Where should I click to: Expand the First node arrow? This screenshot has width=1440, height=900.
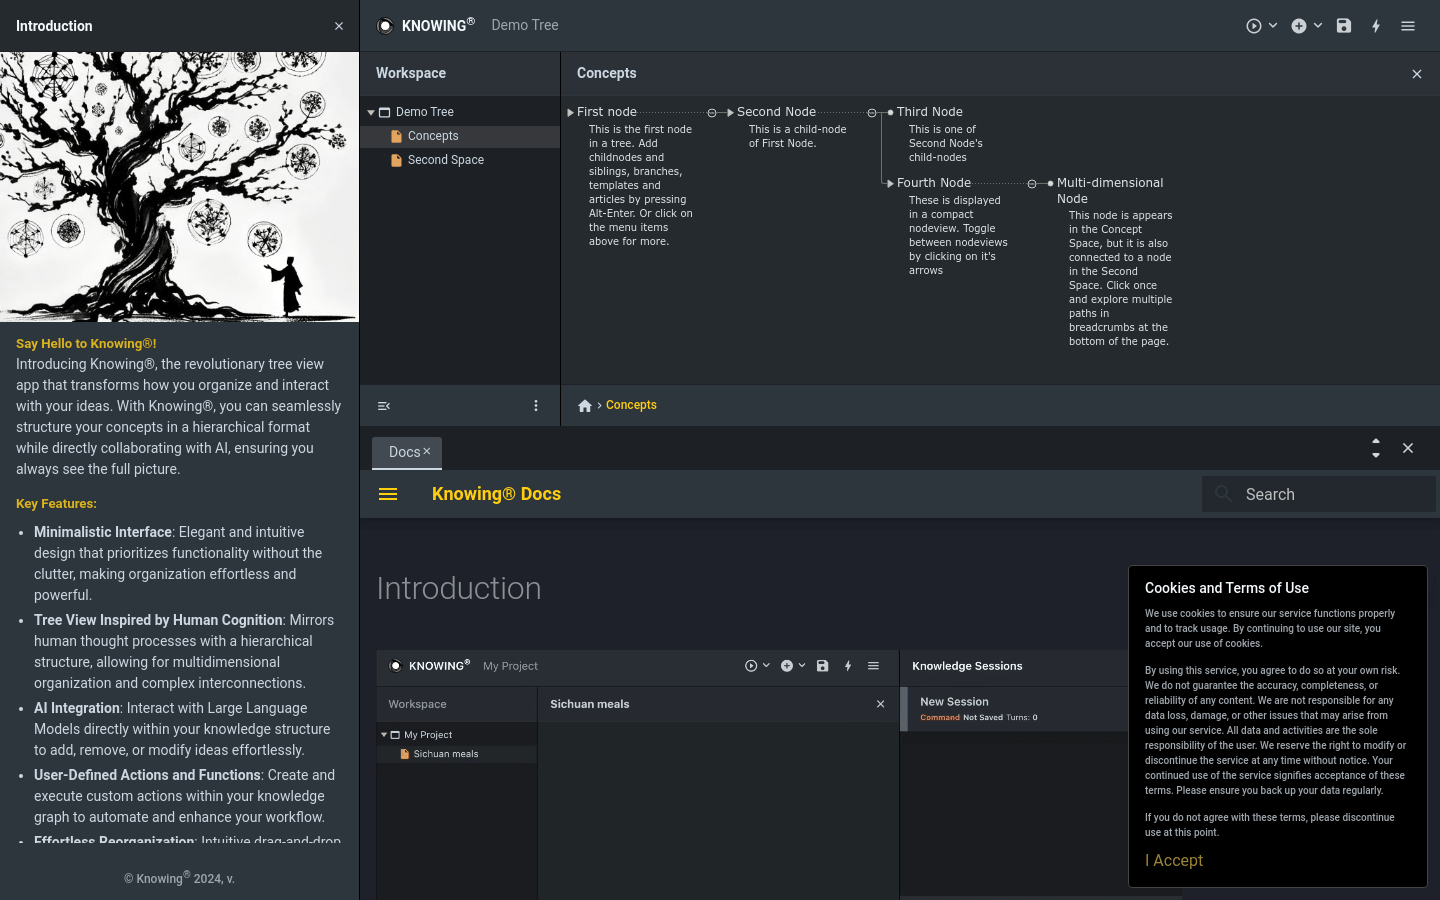pos(570,113)
